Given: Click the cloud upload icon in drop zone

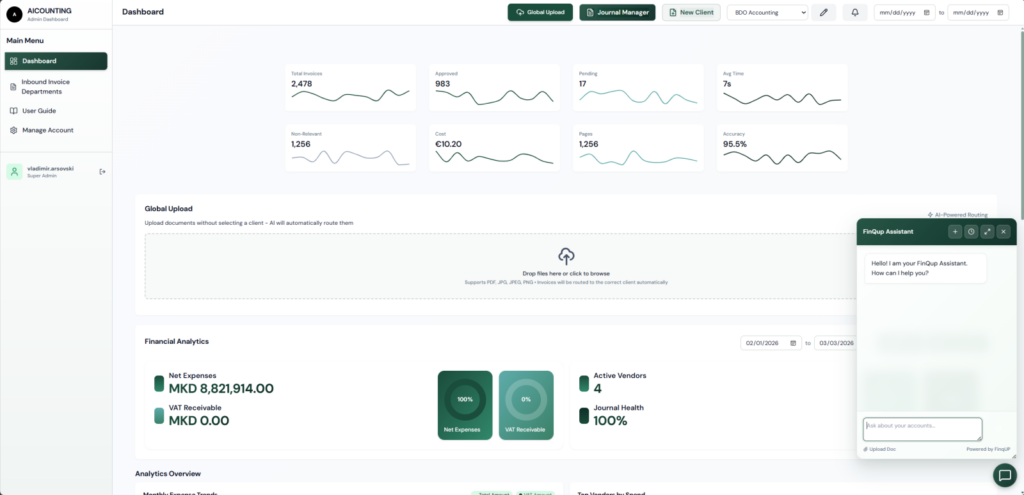Looking at the screenshot, I should tap(566, 256).
